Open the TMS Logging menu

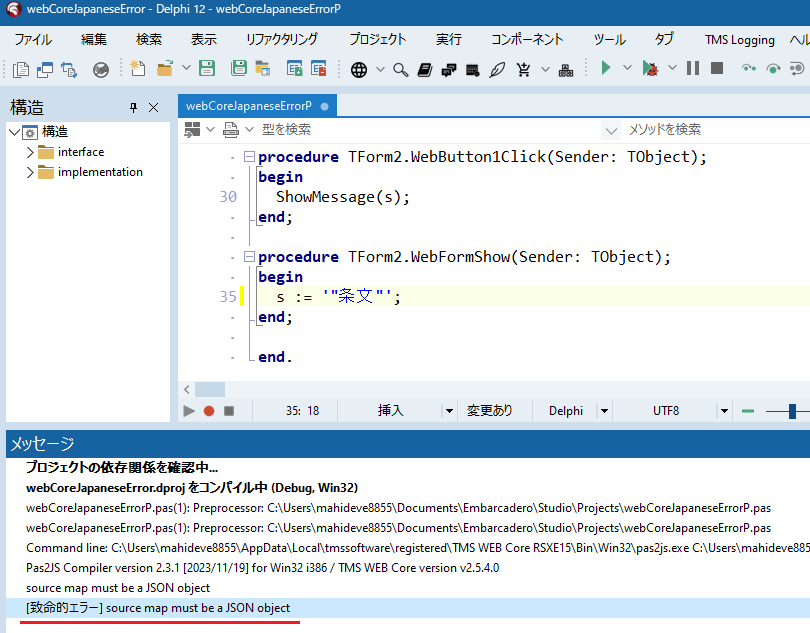(x=740, y=39)
